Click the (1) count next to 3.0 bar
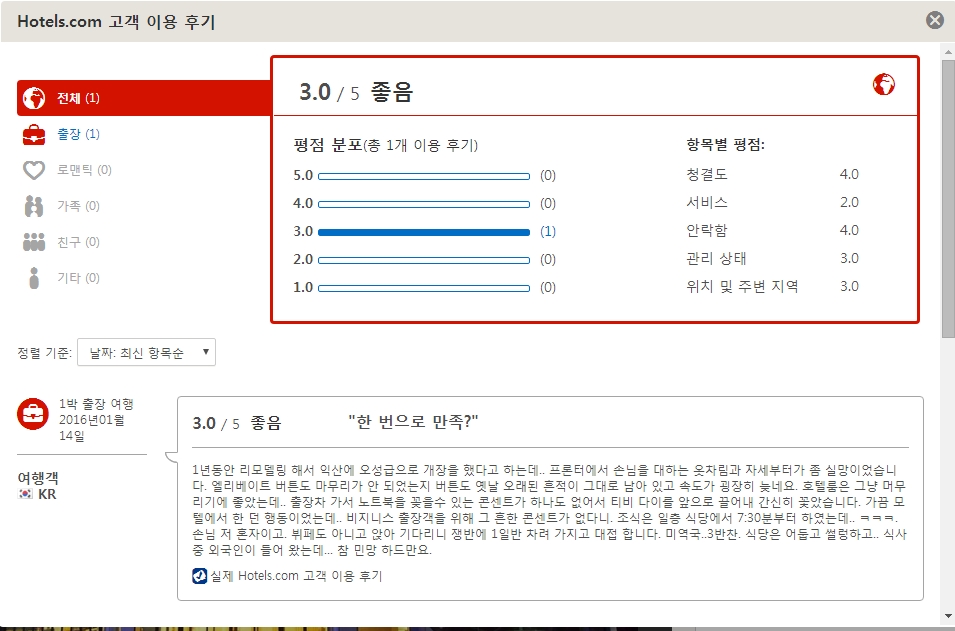 pos(548,231)
